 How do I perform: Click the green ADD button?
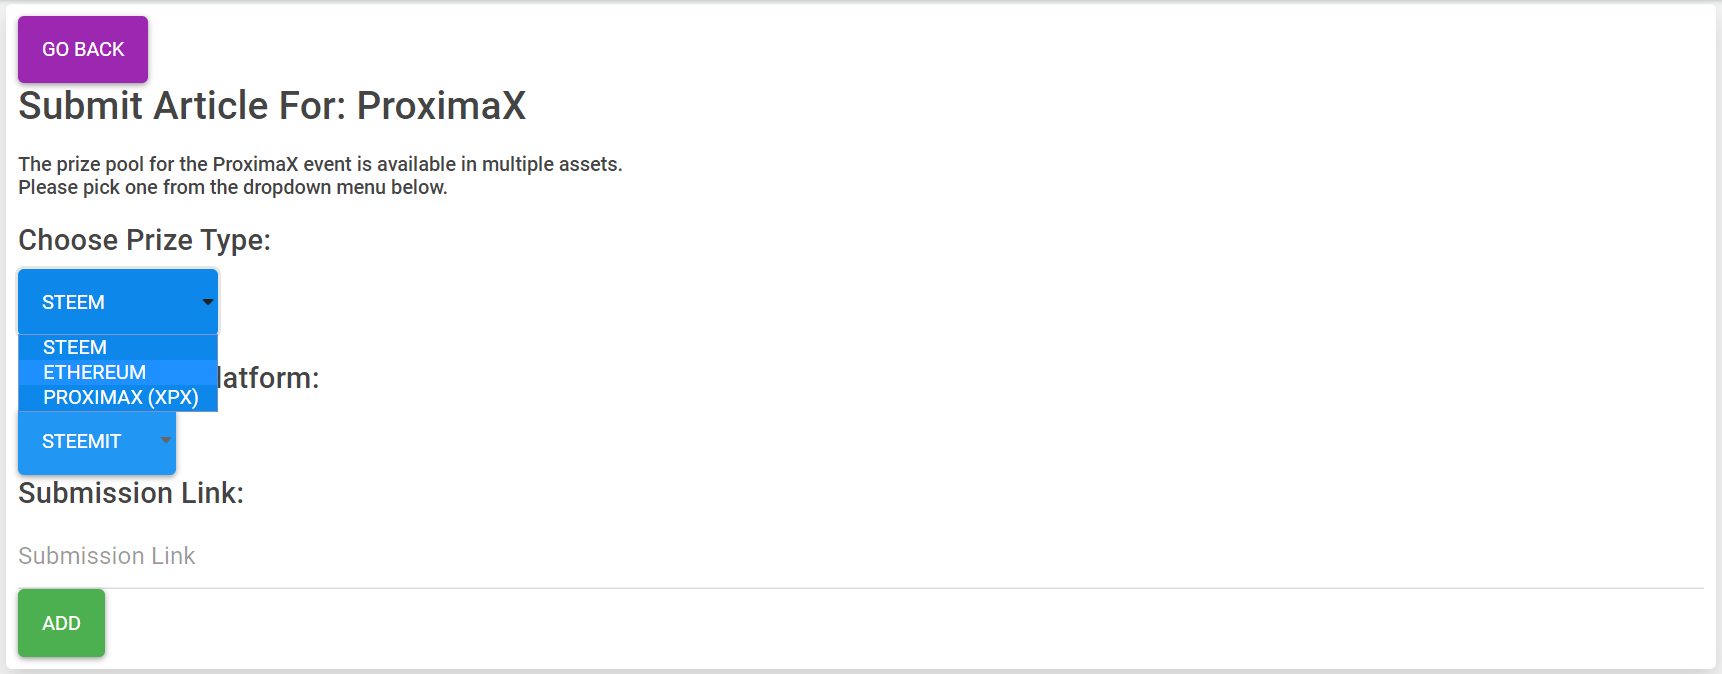tap(61, 623)
